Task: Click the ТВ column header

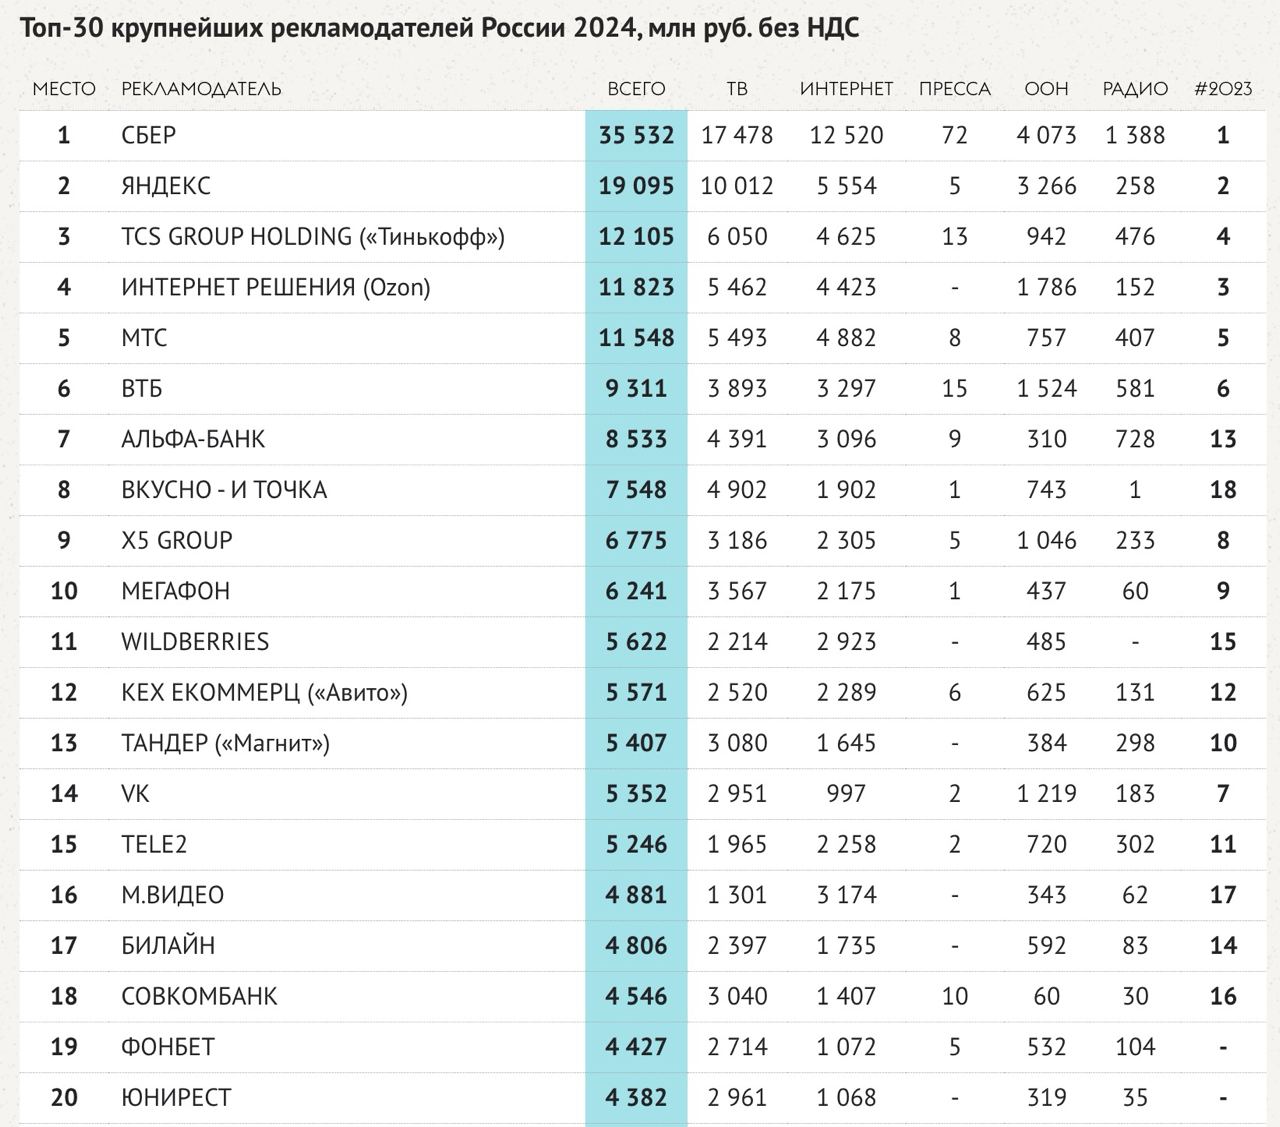Action: (x=737, y=89)
